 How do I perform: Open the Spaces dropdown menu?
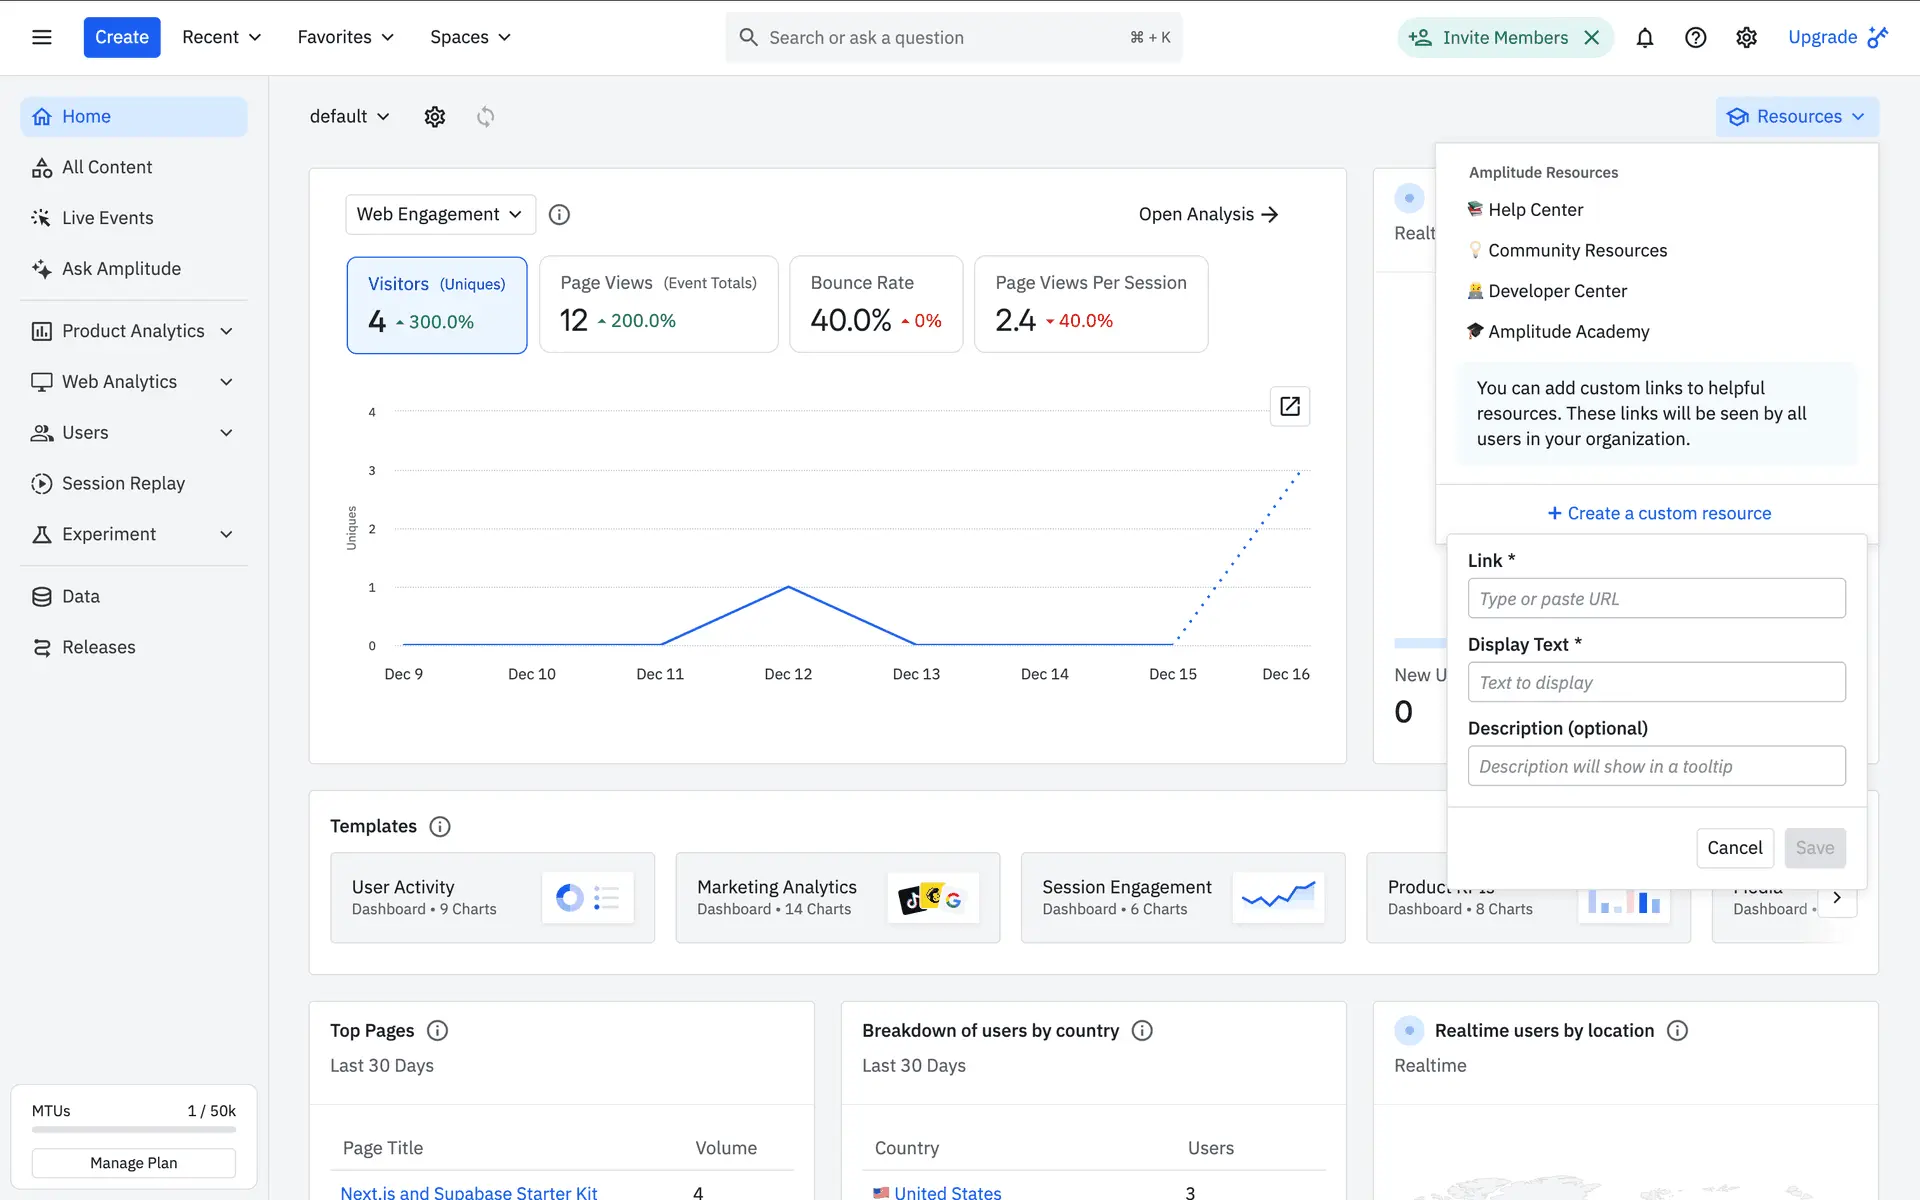point(470,37)
